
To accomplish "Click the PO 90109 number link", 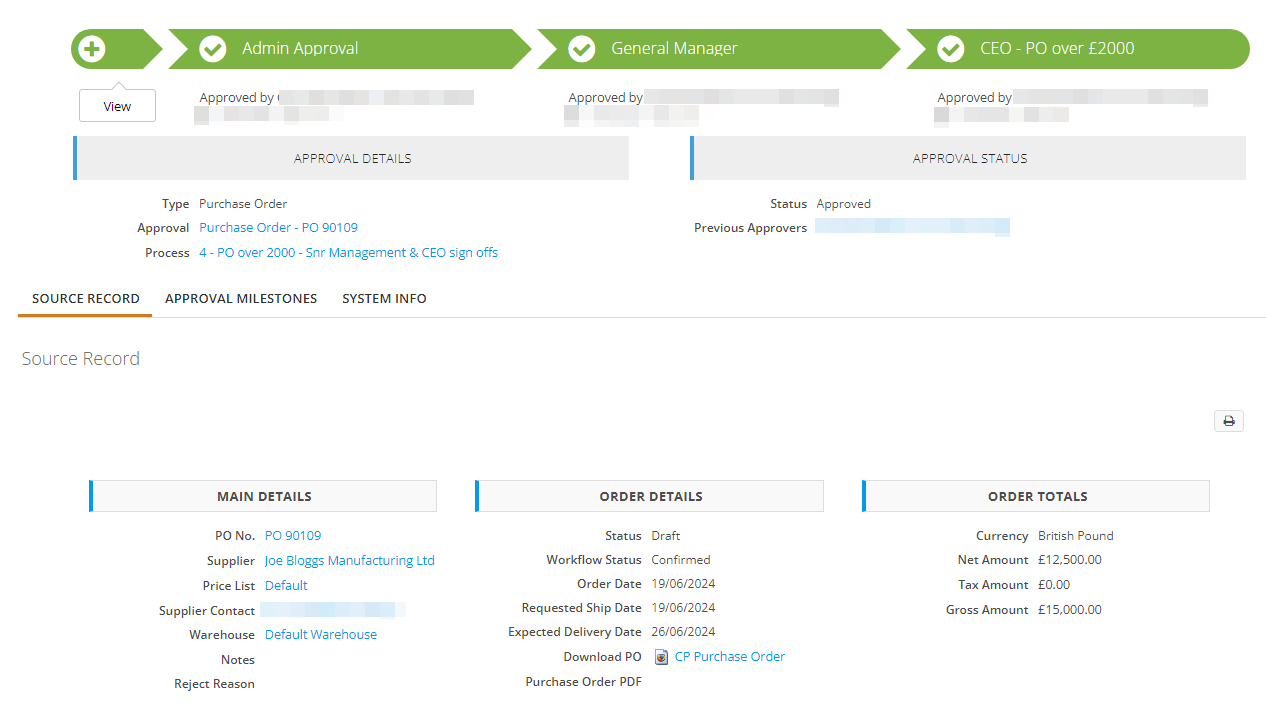I will [x=293, y=536].
